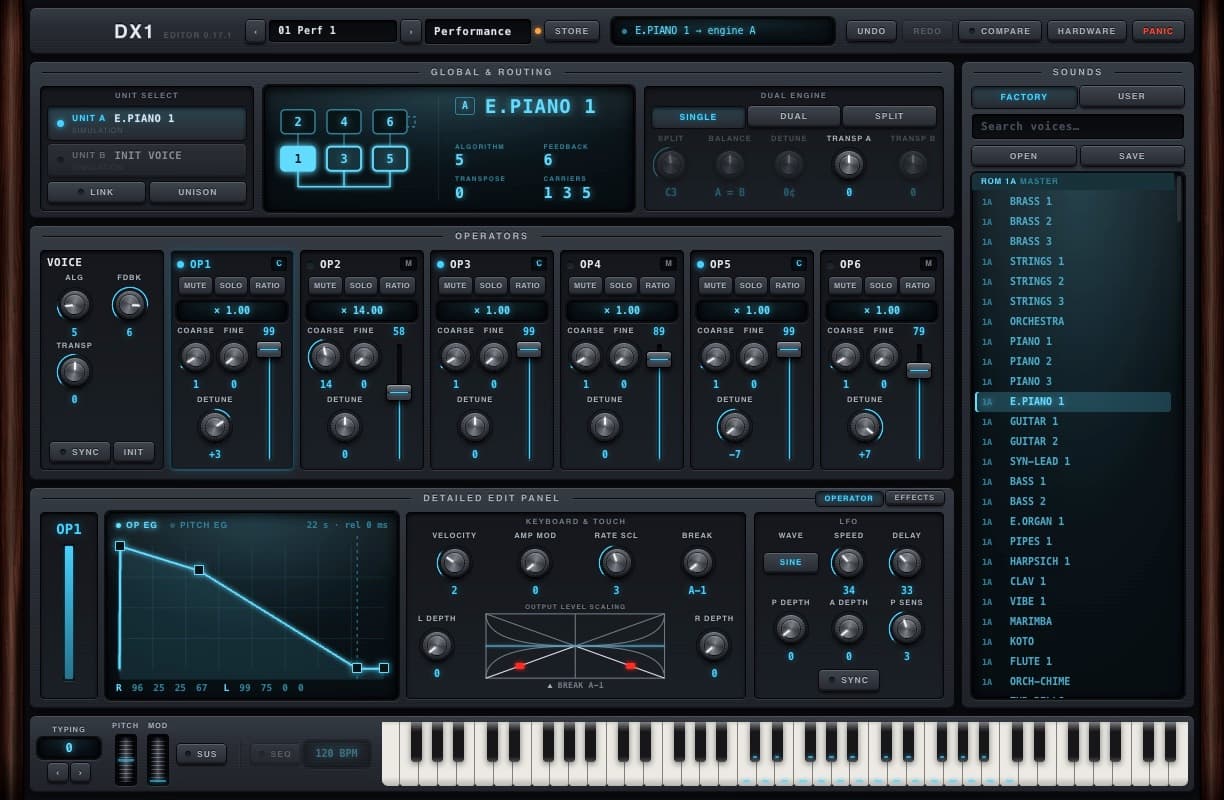This screenshot has width=1224, height=800.
Task: Change LFO wave from SINE
Action: (791, 562)
